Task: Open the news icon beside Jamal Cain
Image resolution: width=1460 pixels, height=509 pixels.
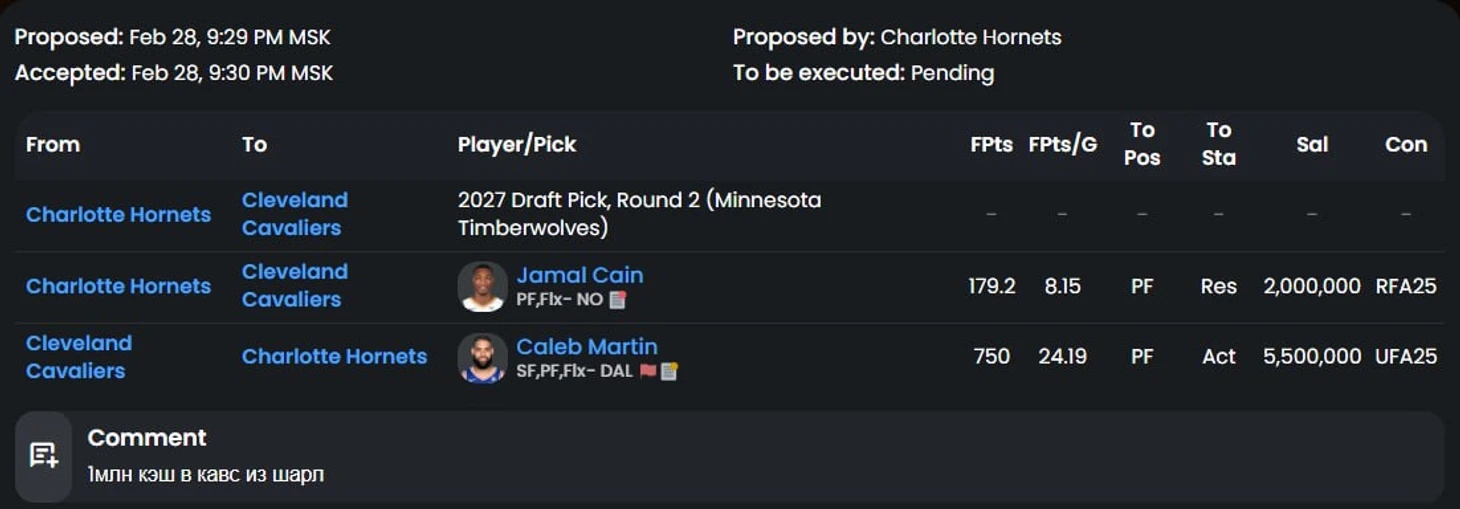Action: click(x=618, y=299)
